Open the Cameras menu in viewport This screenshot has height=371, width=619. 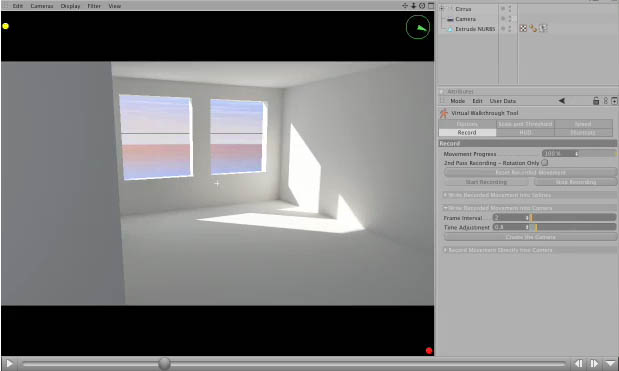tap(42, 6)
